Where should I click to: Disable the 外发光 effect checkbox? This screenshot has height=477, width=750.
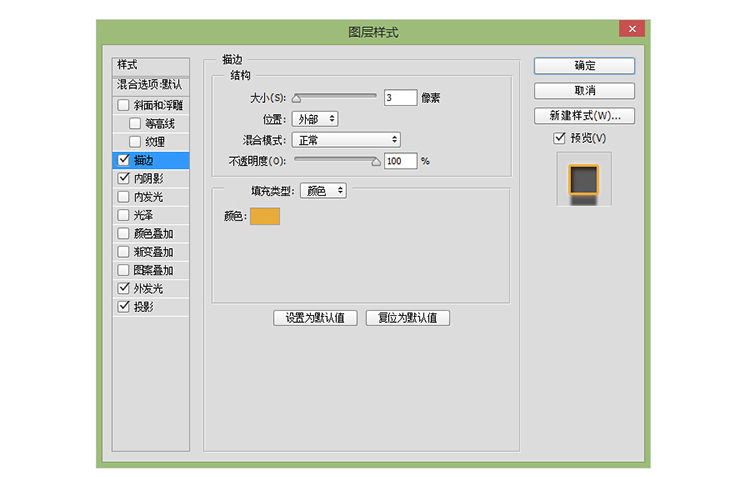point(123,289)
